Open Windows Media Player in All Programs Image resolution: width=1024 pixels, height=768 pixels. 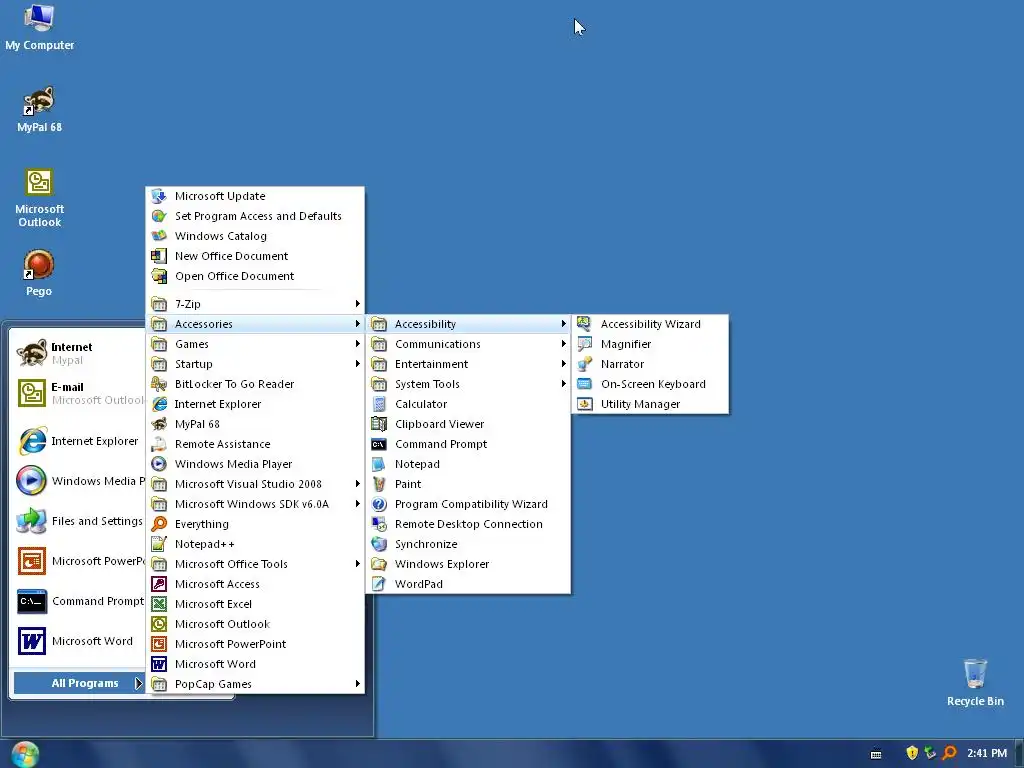[255, 464]
